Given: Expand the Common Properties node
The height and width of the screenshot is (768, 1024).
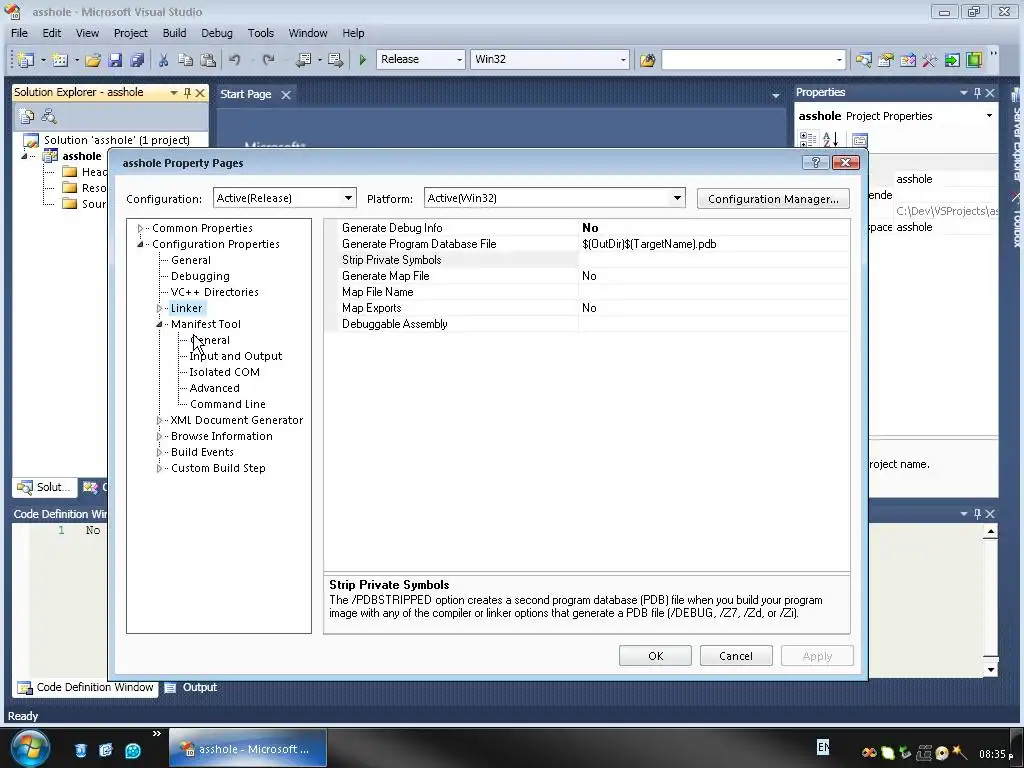Looking at the screenshot, I should point(140,228).
